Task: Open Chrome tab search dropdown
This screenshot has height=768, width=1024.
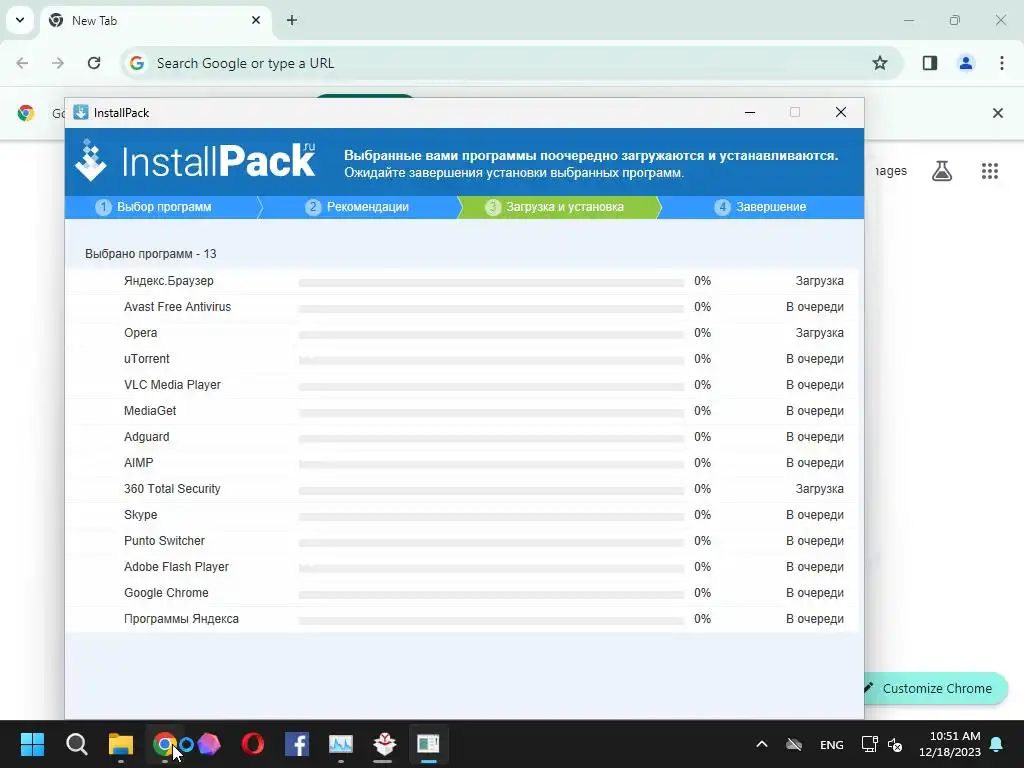Action: [20, 20]
